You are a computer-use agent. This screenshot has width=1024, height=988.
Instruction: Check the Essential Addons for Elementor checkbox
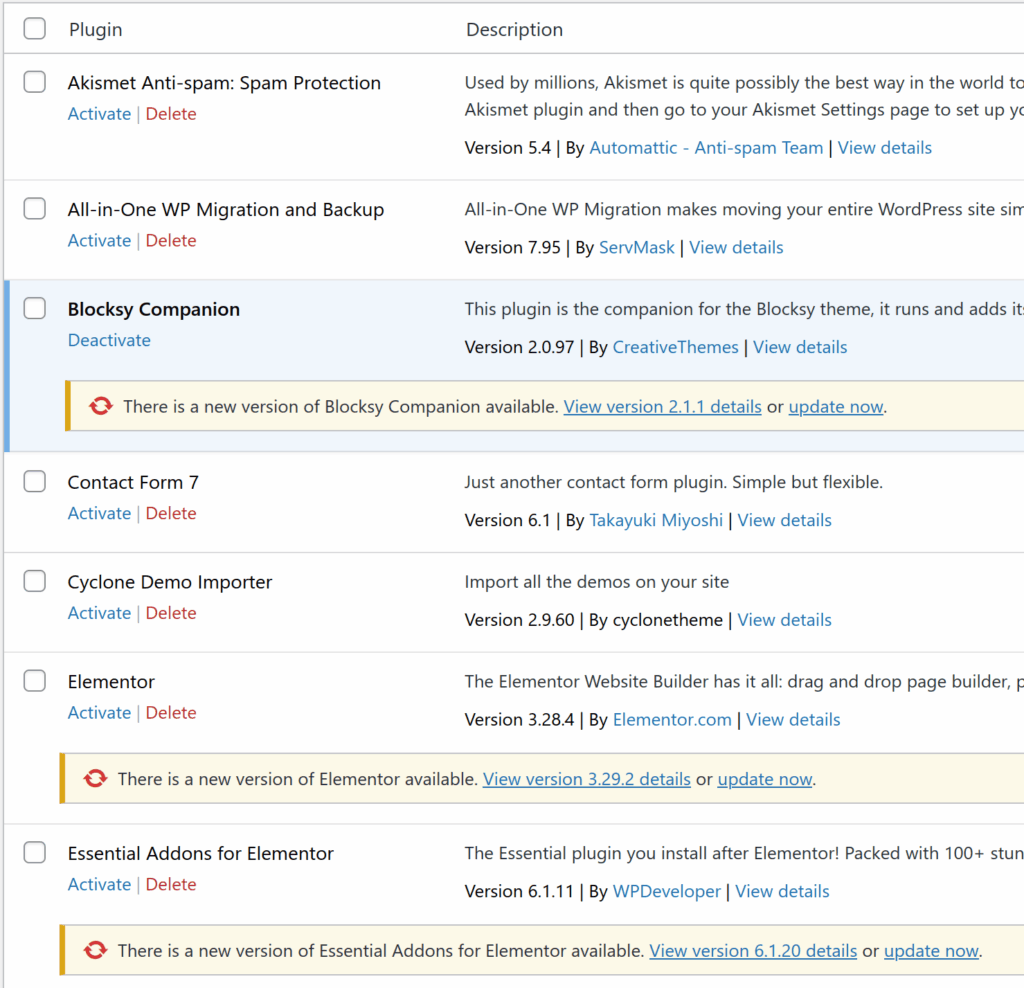pos(35,853)
